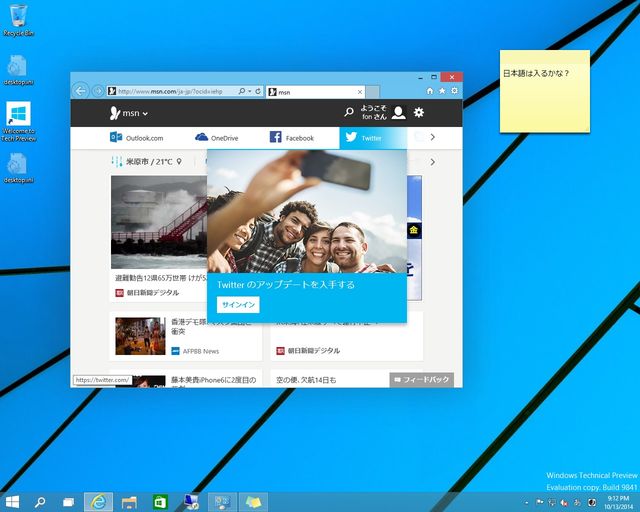
Task: Click the weather location pin icon
Action: tap(179, 162)
